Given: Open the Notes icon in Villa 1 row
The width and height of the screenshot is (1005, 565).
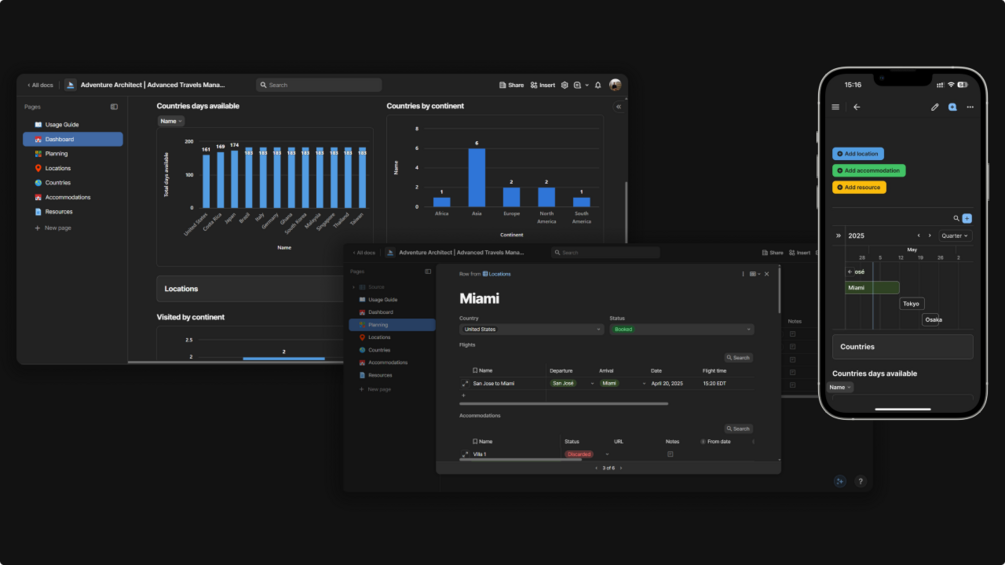Looking at the screenshot, I should pos(670,454).
